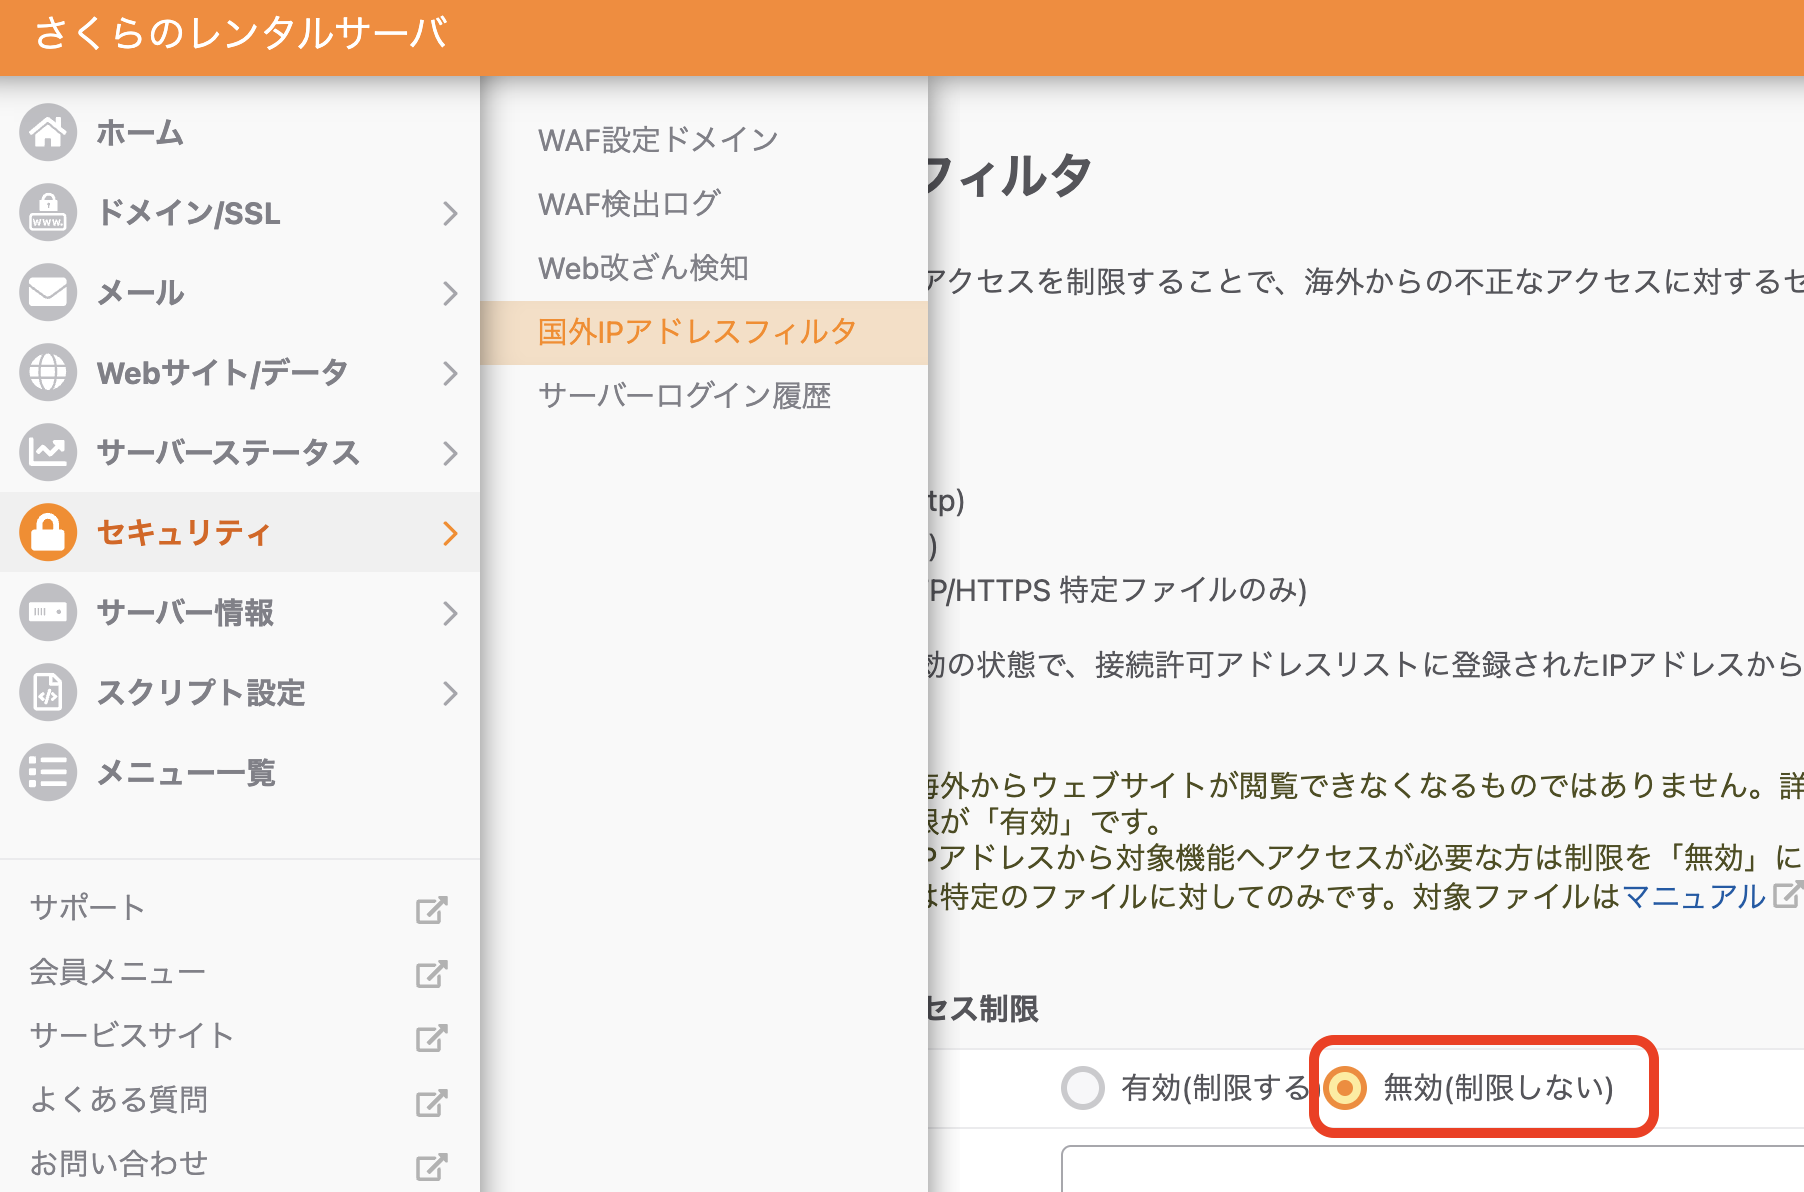Select the 有効(制限する) radio button
1804x1192 pixels.
[x=1083, y=1088]
